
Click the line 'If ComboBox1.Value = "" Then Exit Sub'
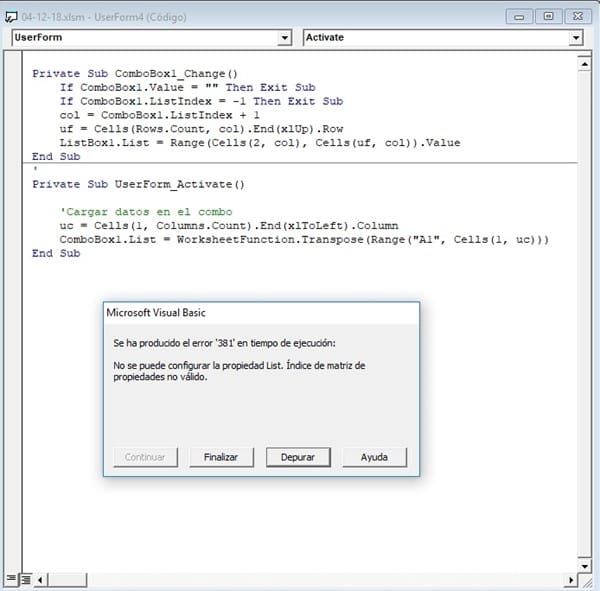point(188,88)
